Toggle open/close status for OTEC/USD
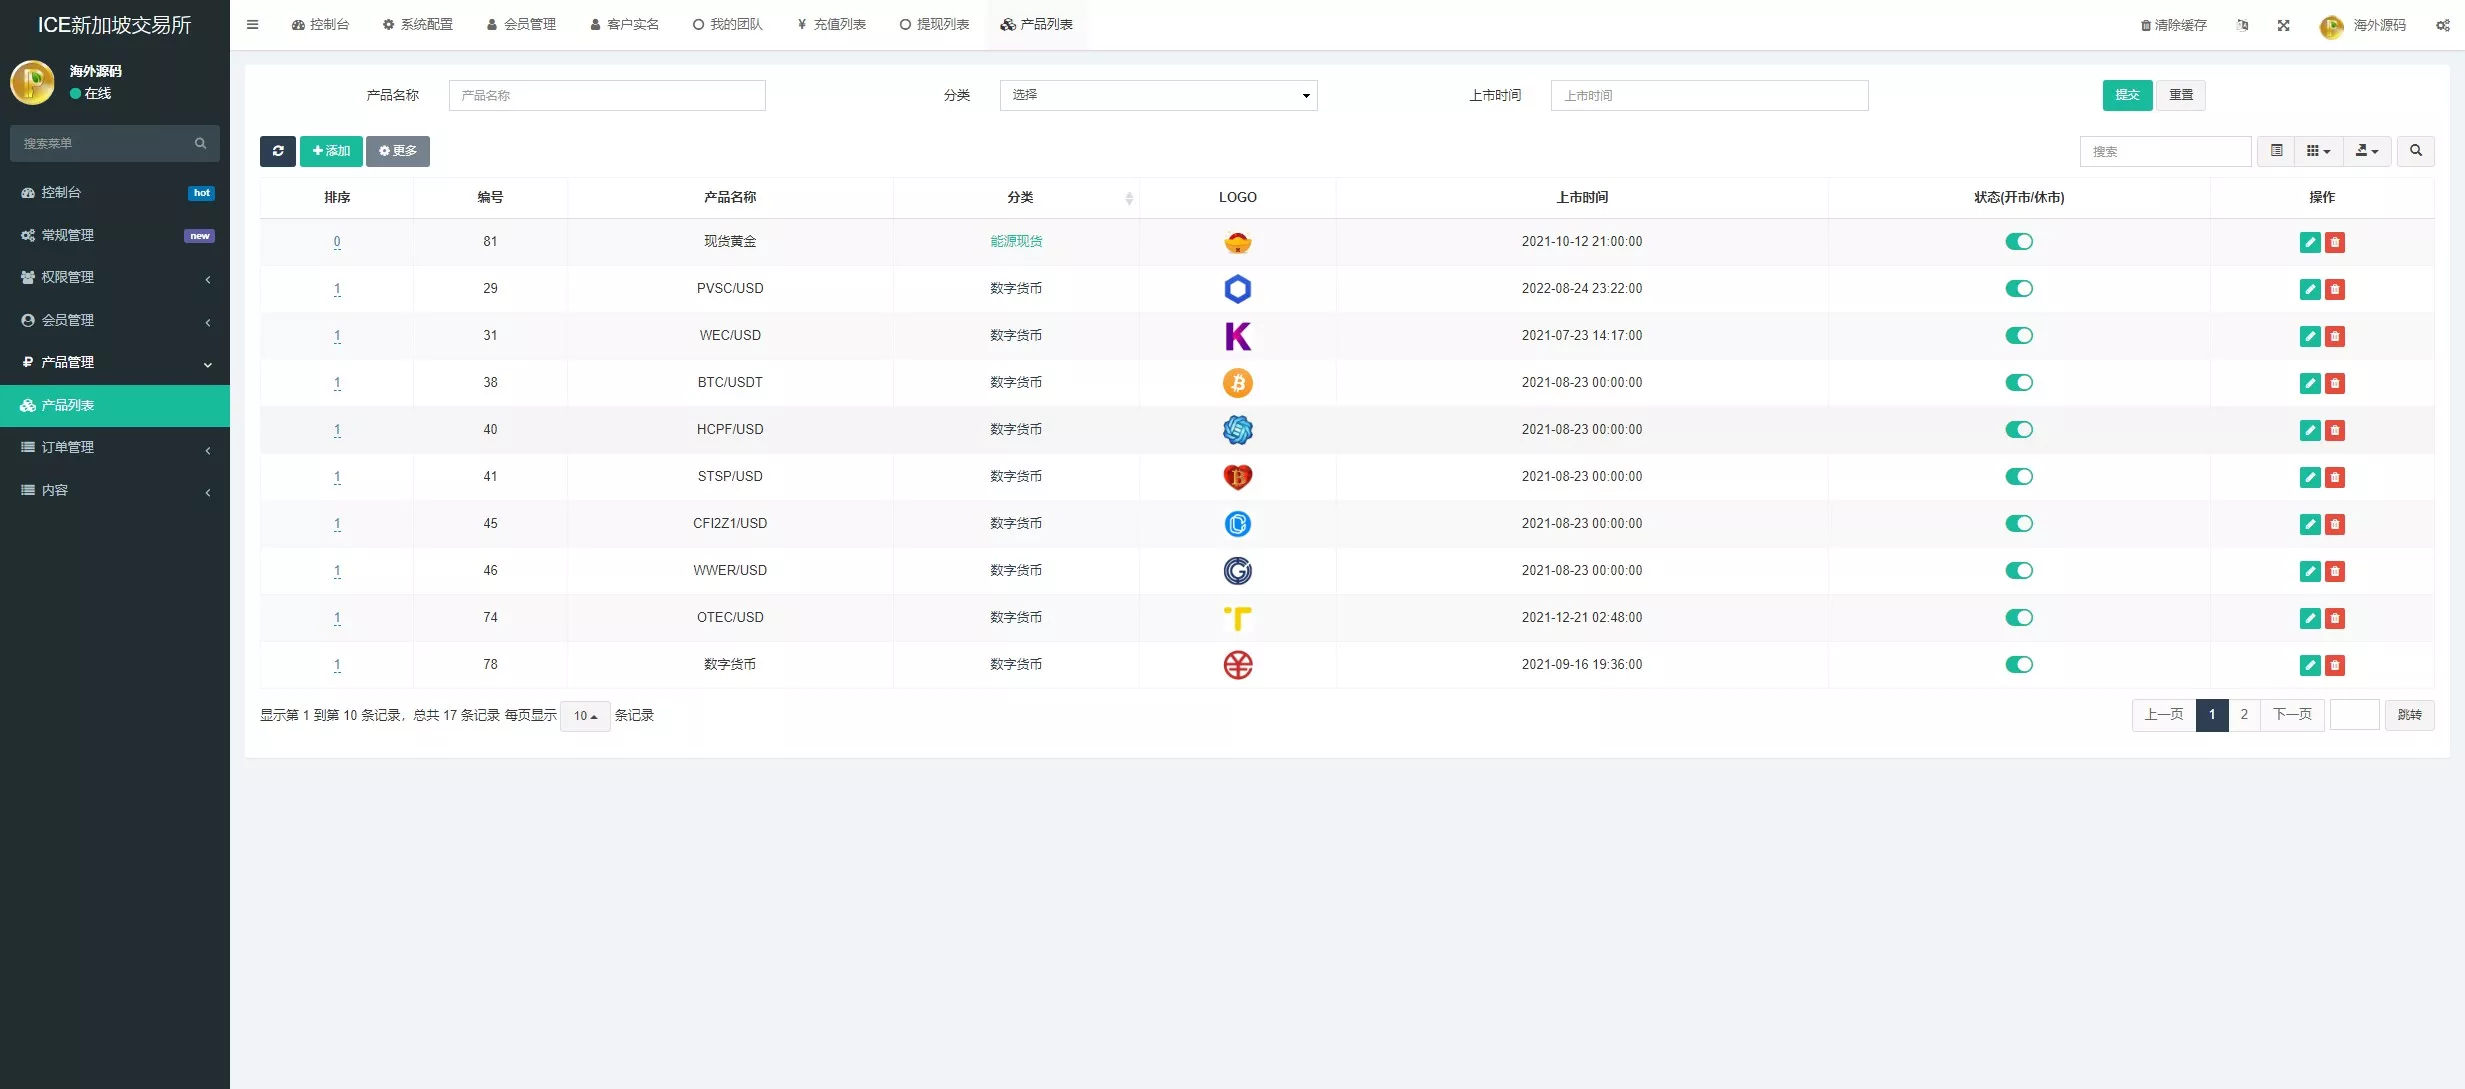Viewport: 2465px width, 1089px height. [2019, 617]
